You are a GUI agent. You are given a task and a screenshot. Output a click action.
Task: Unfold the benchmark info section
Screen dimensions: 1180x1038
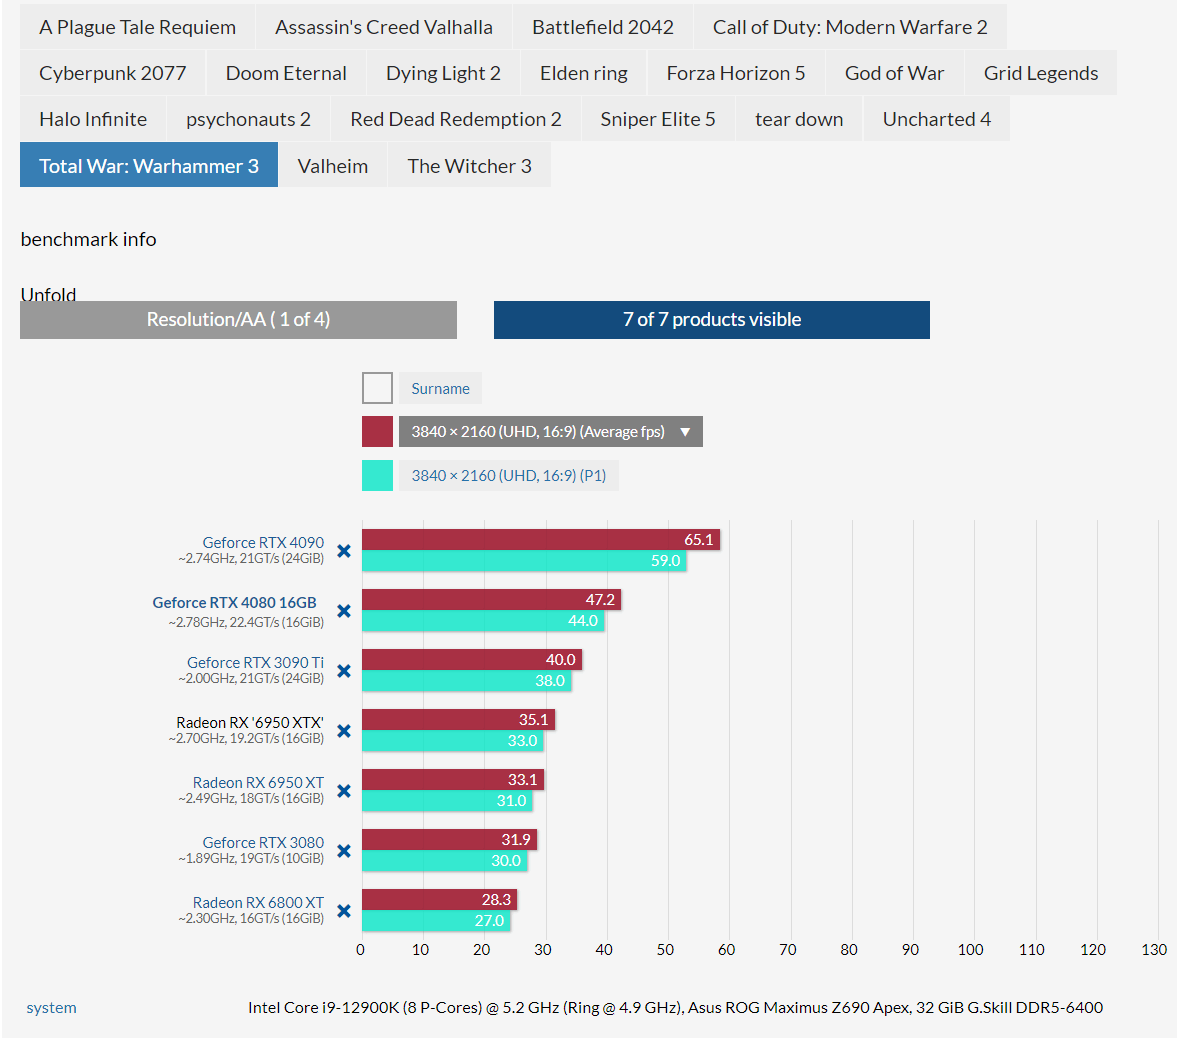tap(48, 293)
